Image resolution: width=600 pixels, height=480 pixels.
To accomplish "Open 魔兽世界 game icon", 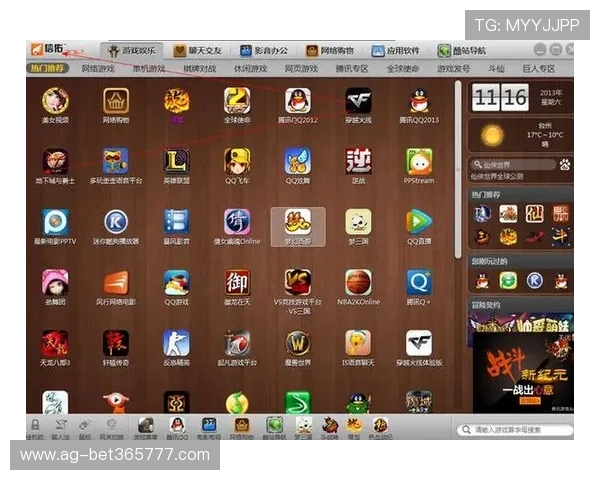I will tap(297, 343).
